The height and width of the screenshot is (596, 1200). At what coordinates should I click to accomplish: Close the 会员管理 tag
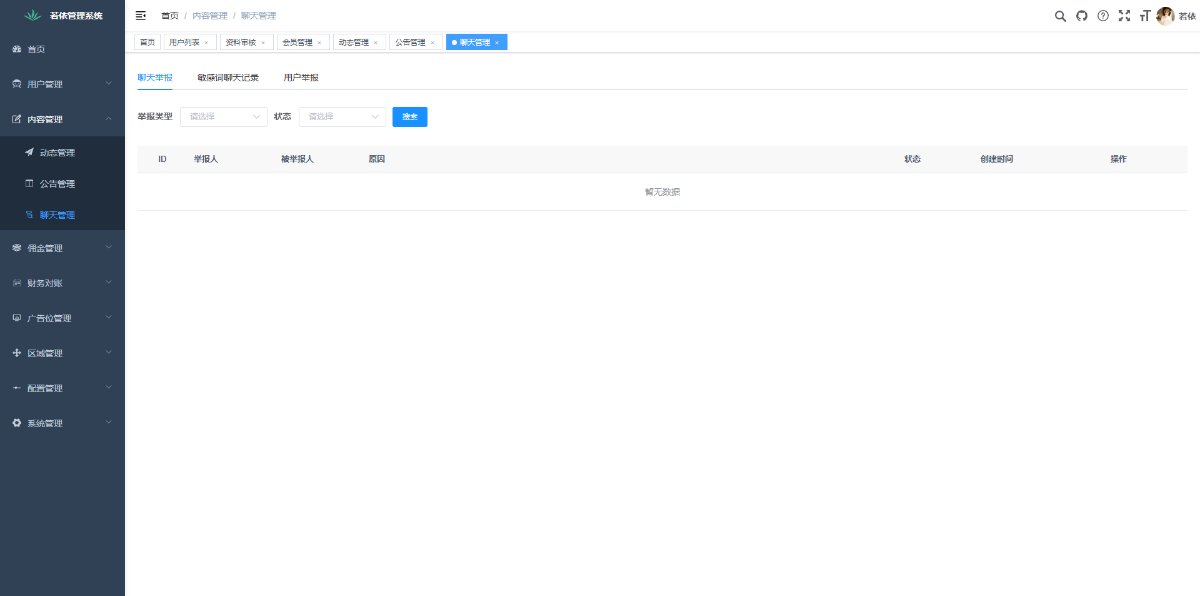click(x=319, y=43)
